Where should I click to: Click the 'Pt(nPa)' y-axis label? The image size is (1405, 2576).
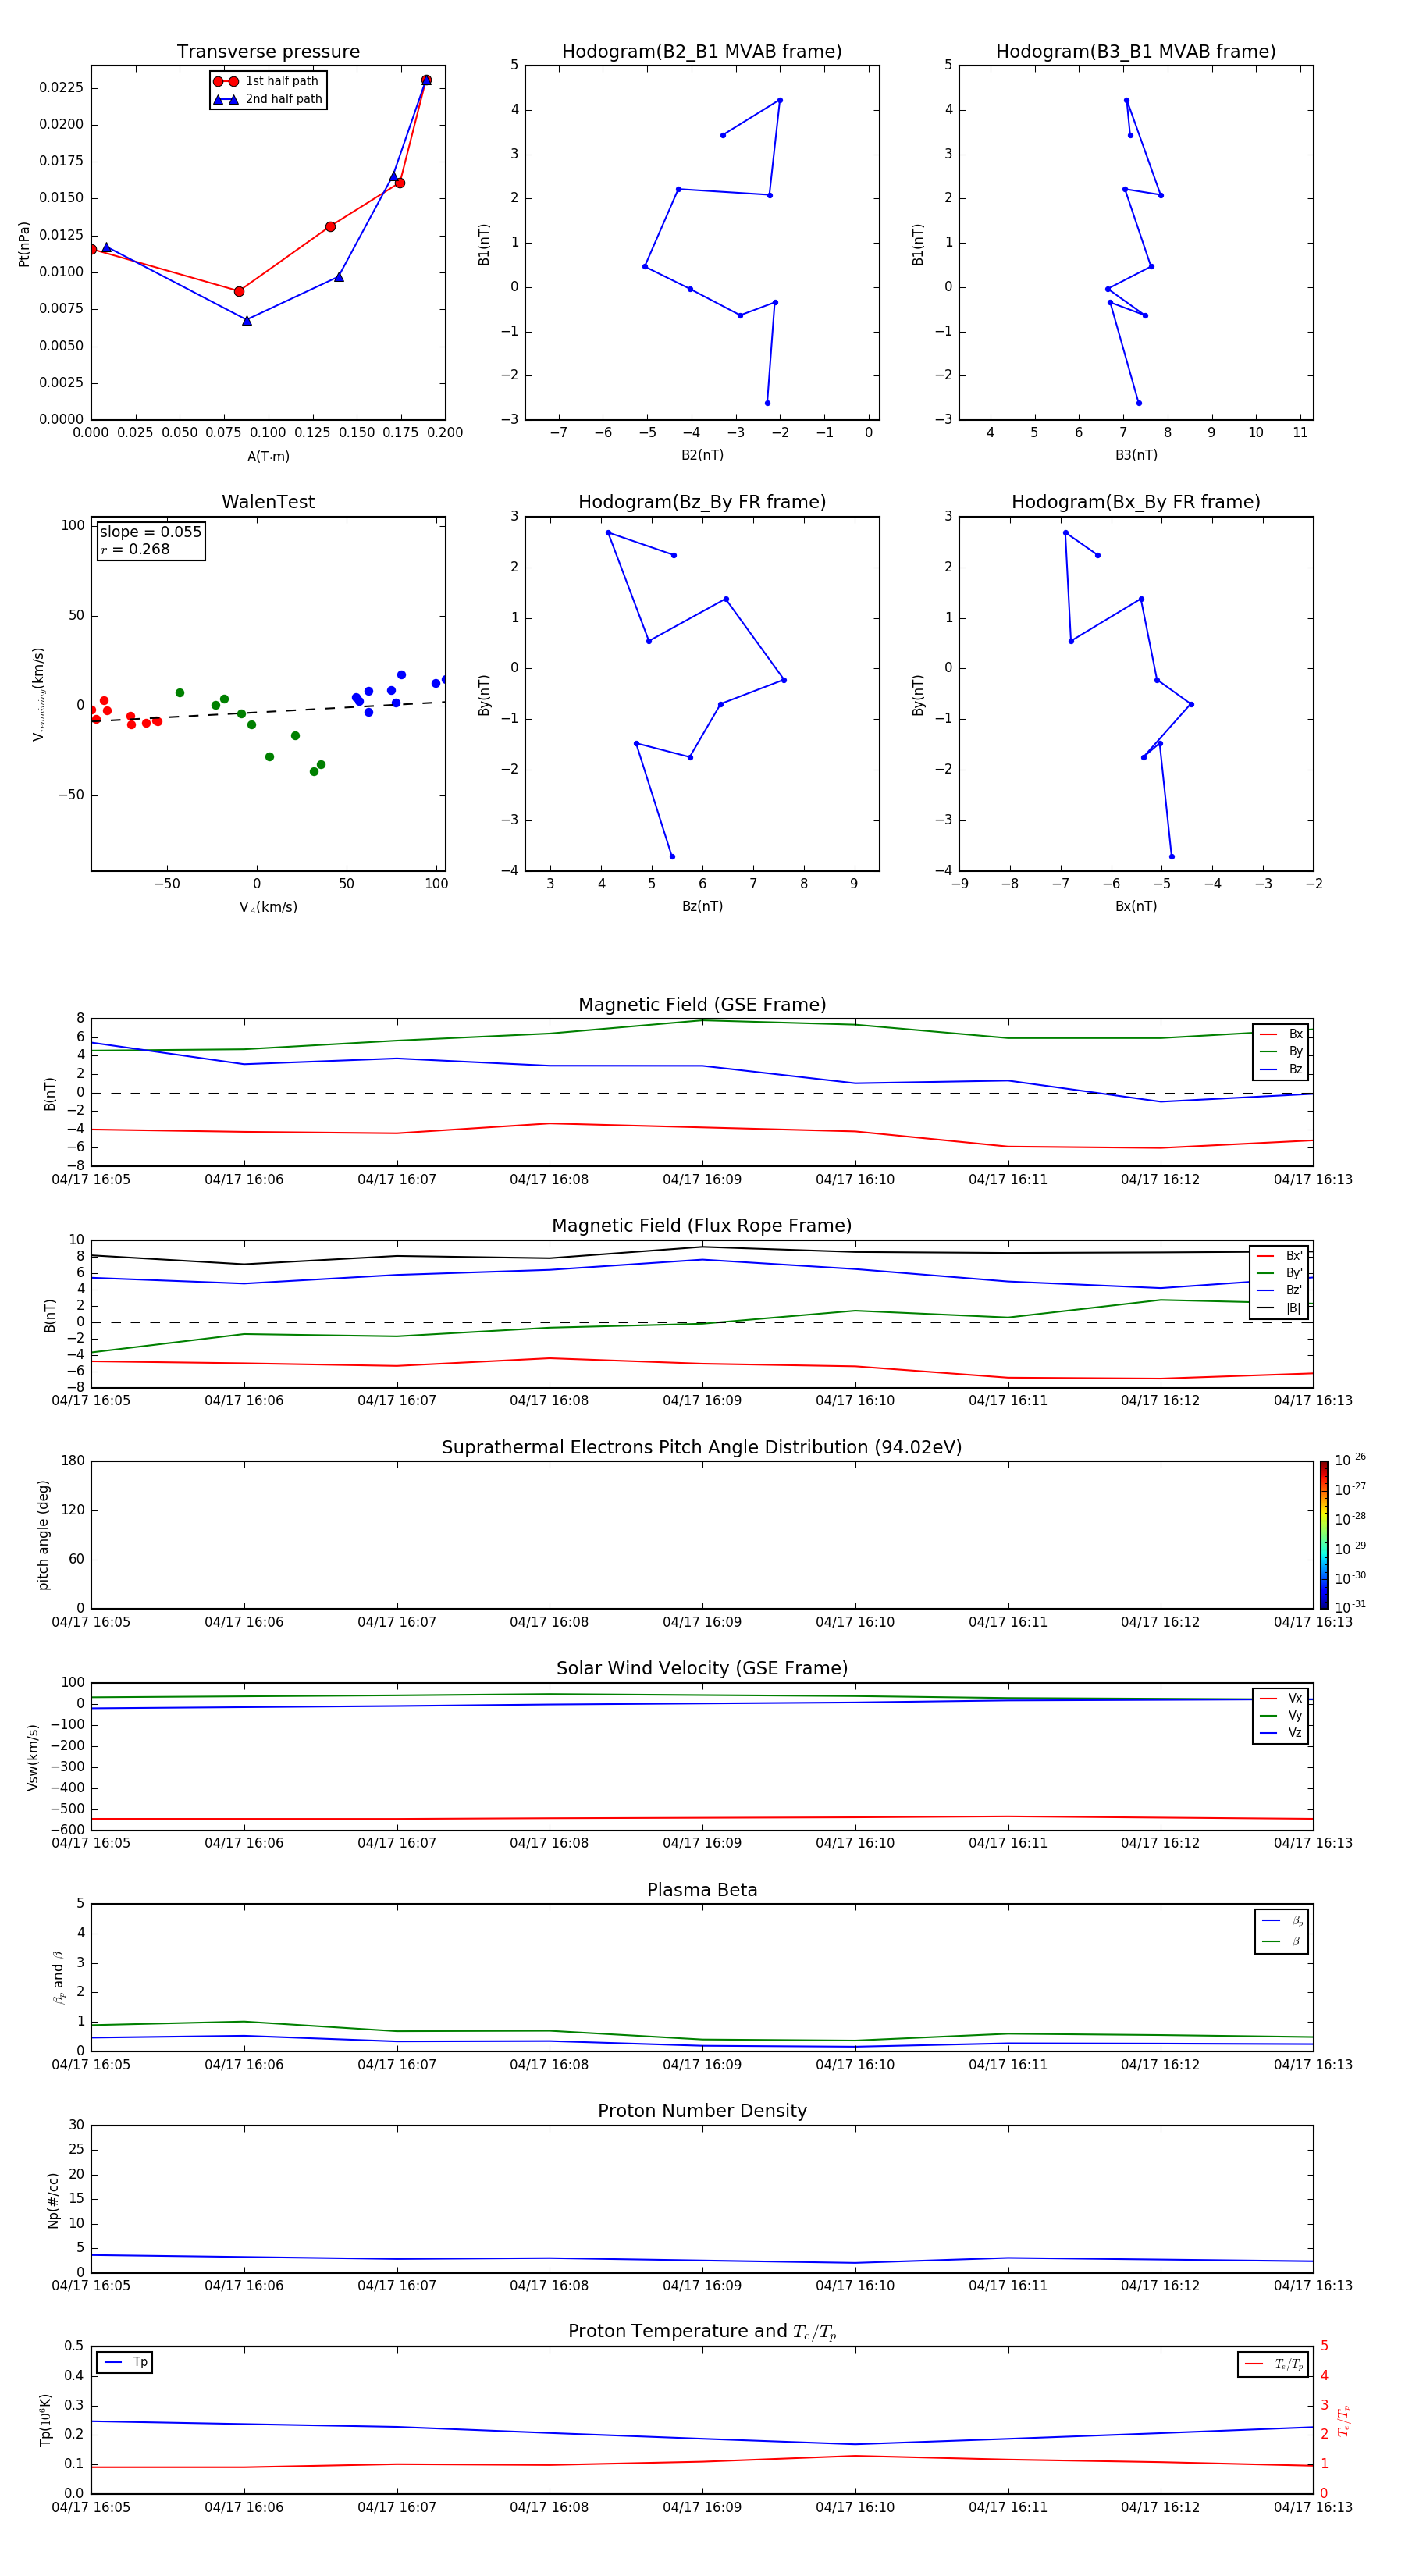(x=24, y=244)
